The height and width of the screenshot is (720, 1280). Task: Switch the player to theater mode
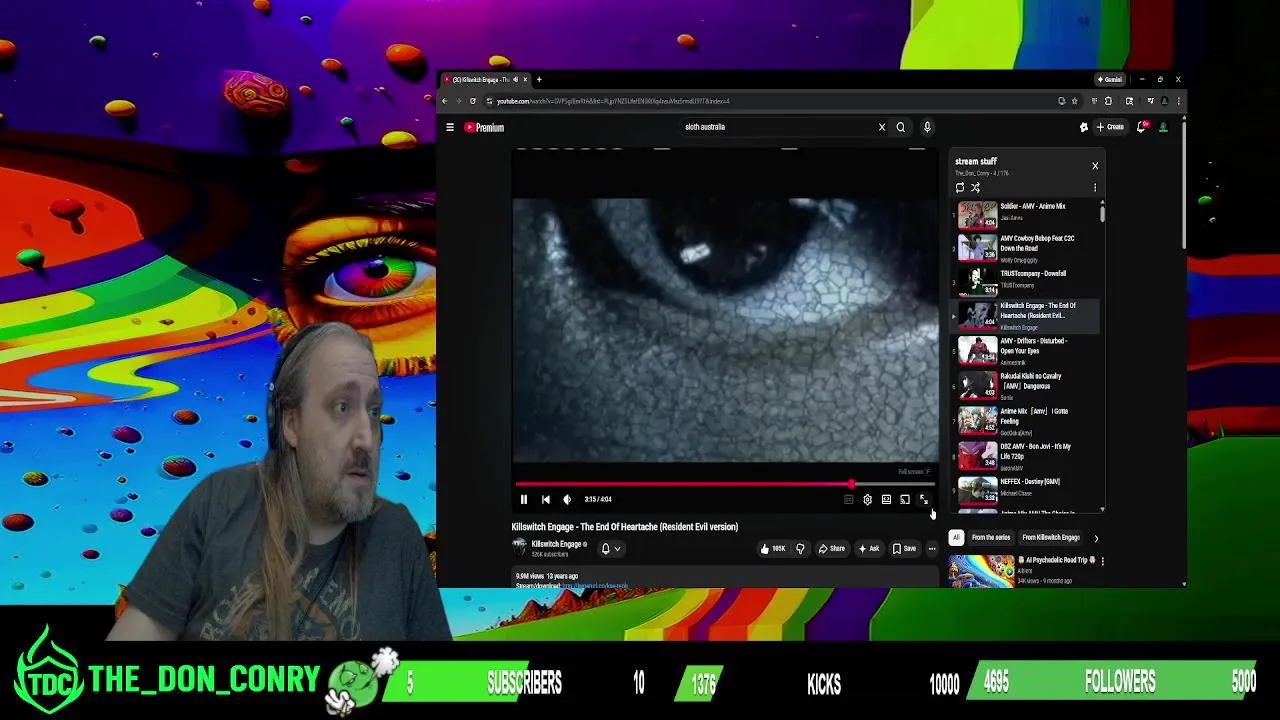click(886, 499)
